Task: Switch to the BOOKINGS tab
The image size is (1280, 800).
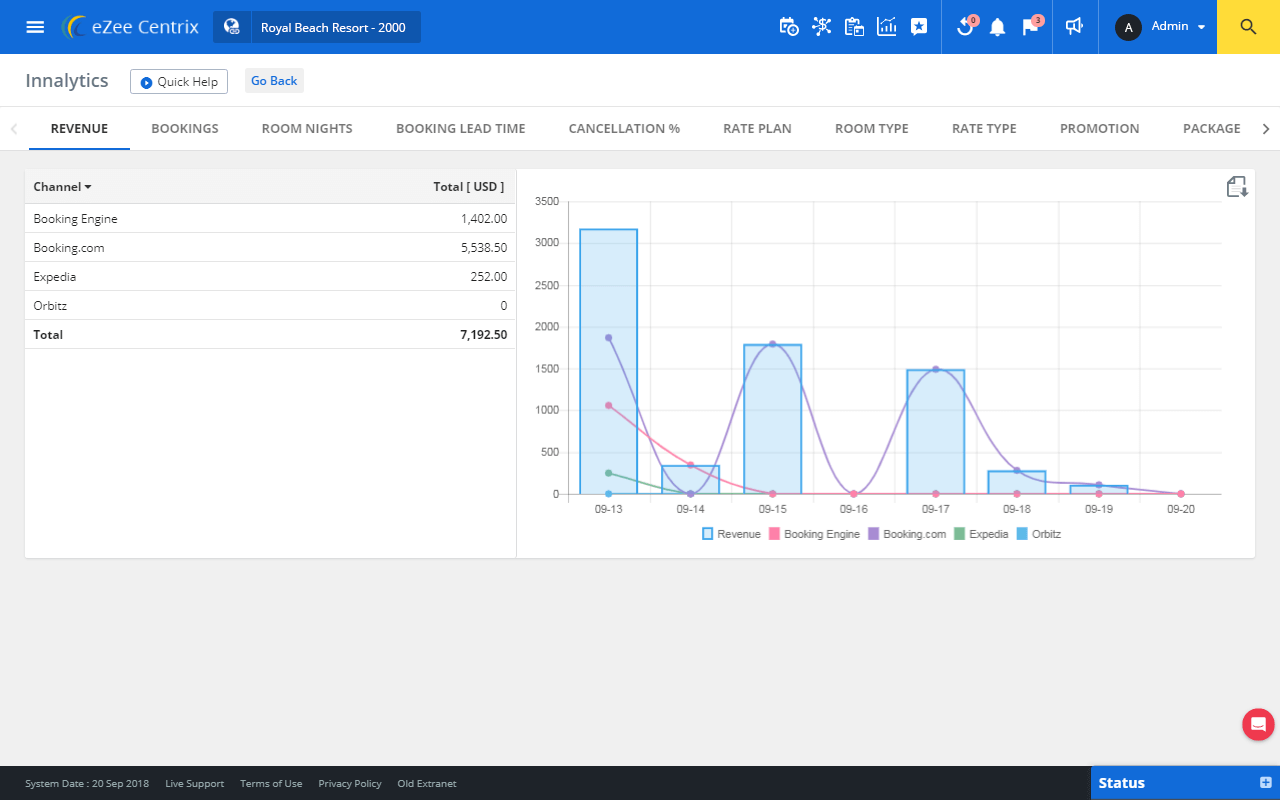Action: (x=184, y=128)
